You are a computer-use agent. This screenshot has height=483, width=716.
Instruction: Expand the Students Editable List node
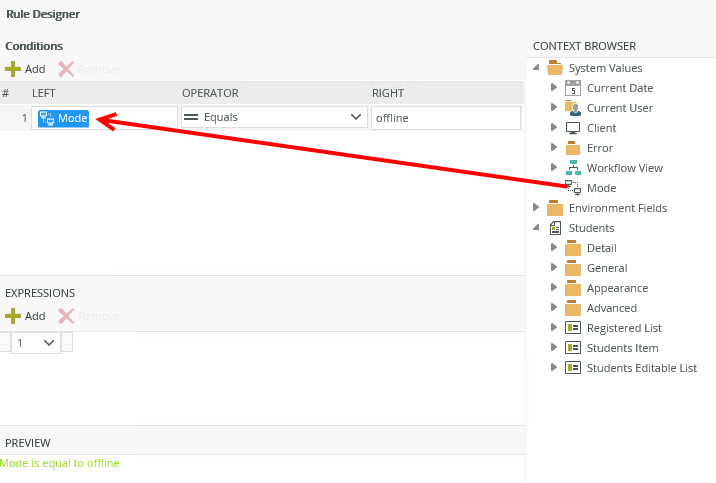553,367
